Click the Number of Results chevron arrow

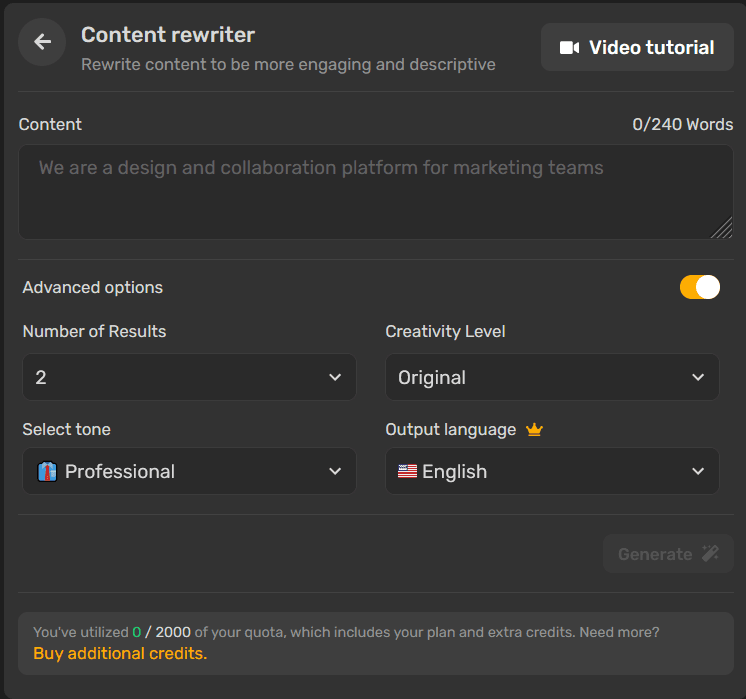(x=334, y=377)
